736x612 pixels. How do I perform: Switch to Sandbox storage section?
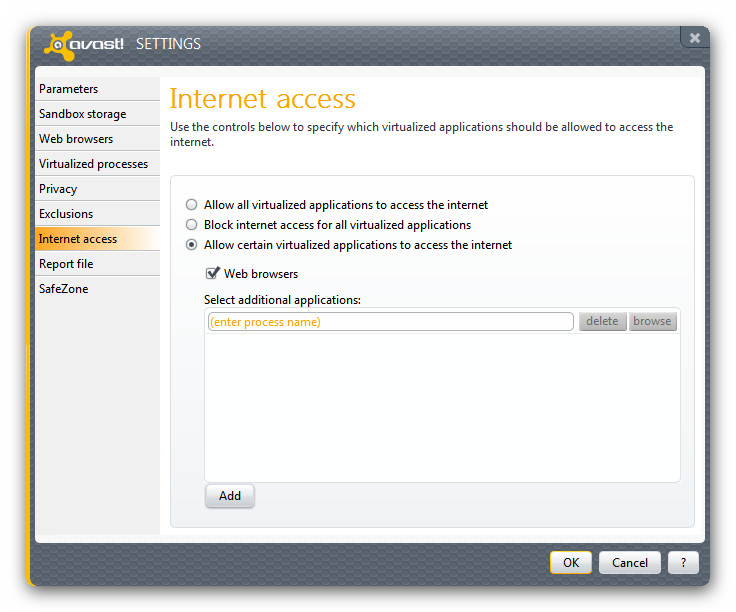click(83, 114)
